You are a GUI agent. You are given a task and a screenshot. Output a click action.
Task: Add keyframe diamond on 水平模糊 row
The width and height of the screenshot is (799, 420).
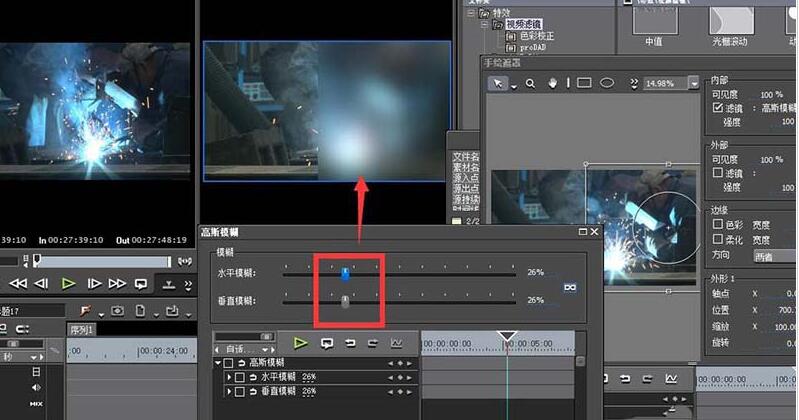(x=400, y=378)
